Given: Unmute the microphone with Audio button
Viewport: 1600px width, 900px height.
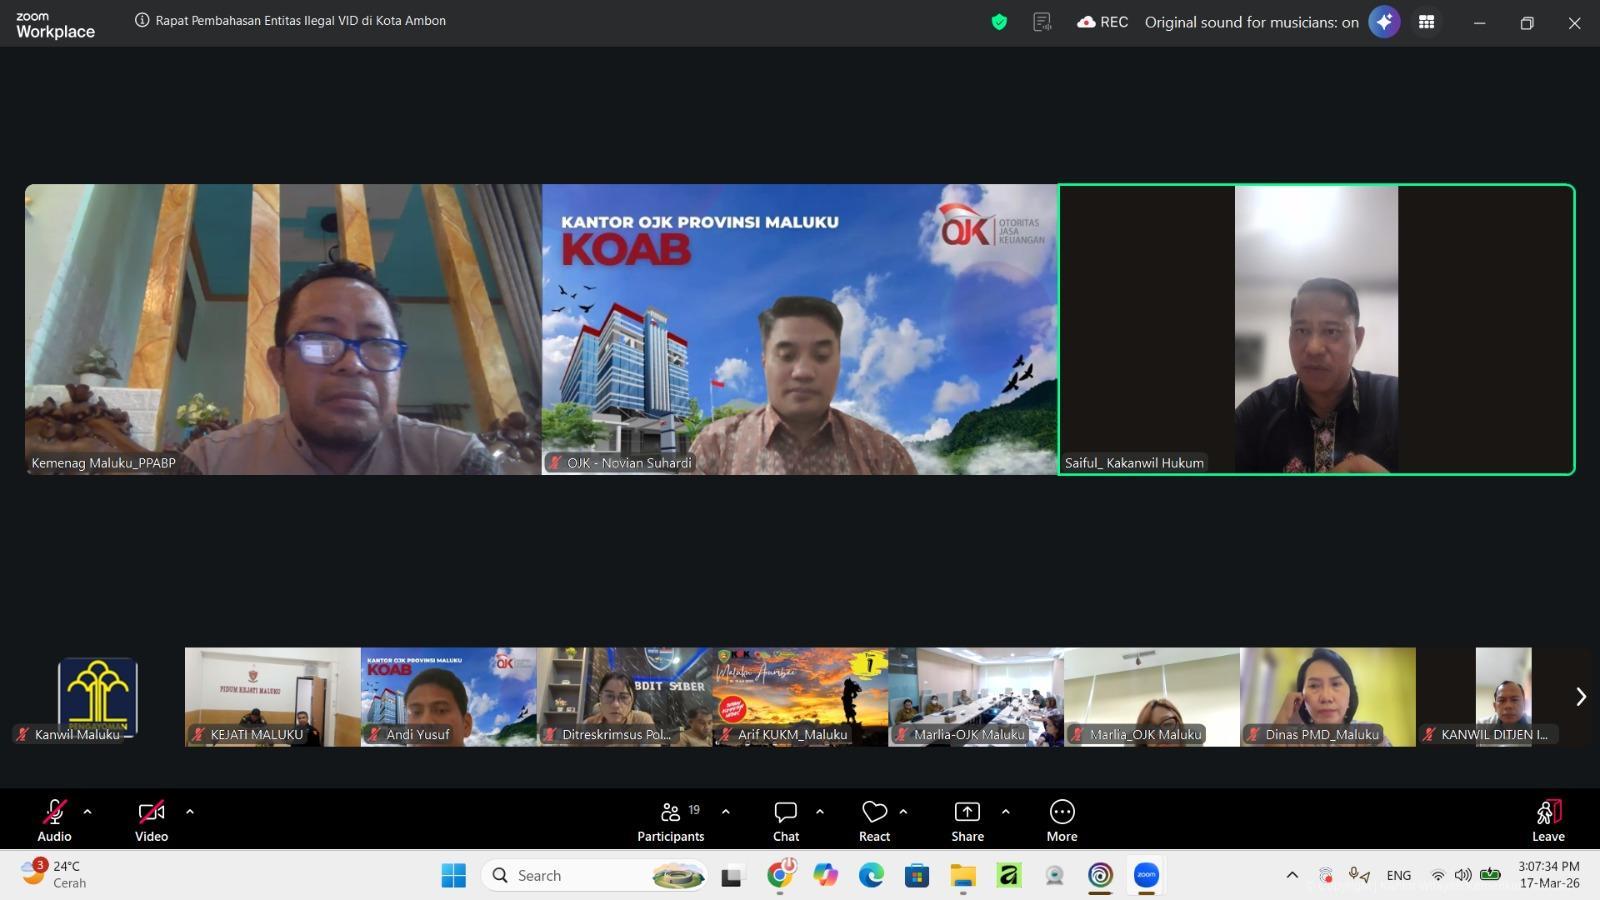Looking at the screenshot, I should point(54,820).
